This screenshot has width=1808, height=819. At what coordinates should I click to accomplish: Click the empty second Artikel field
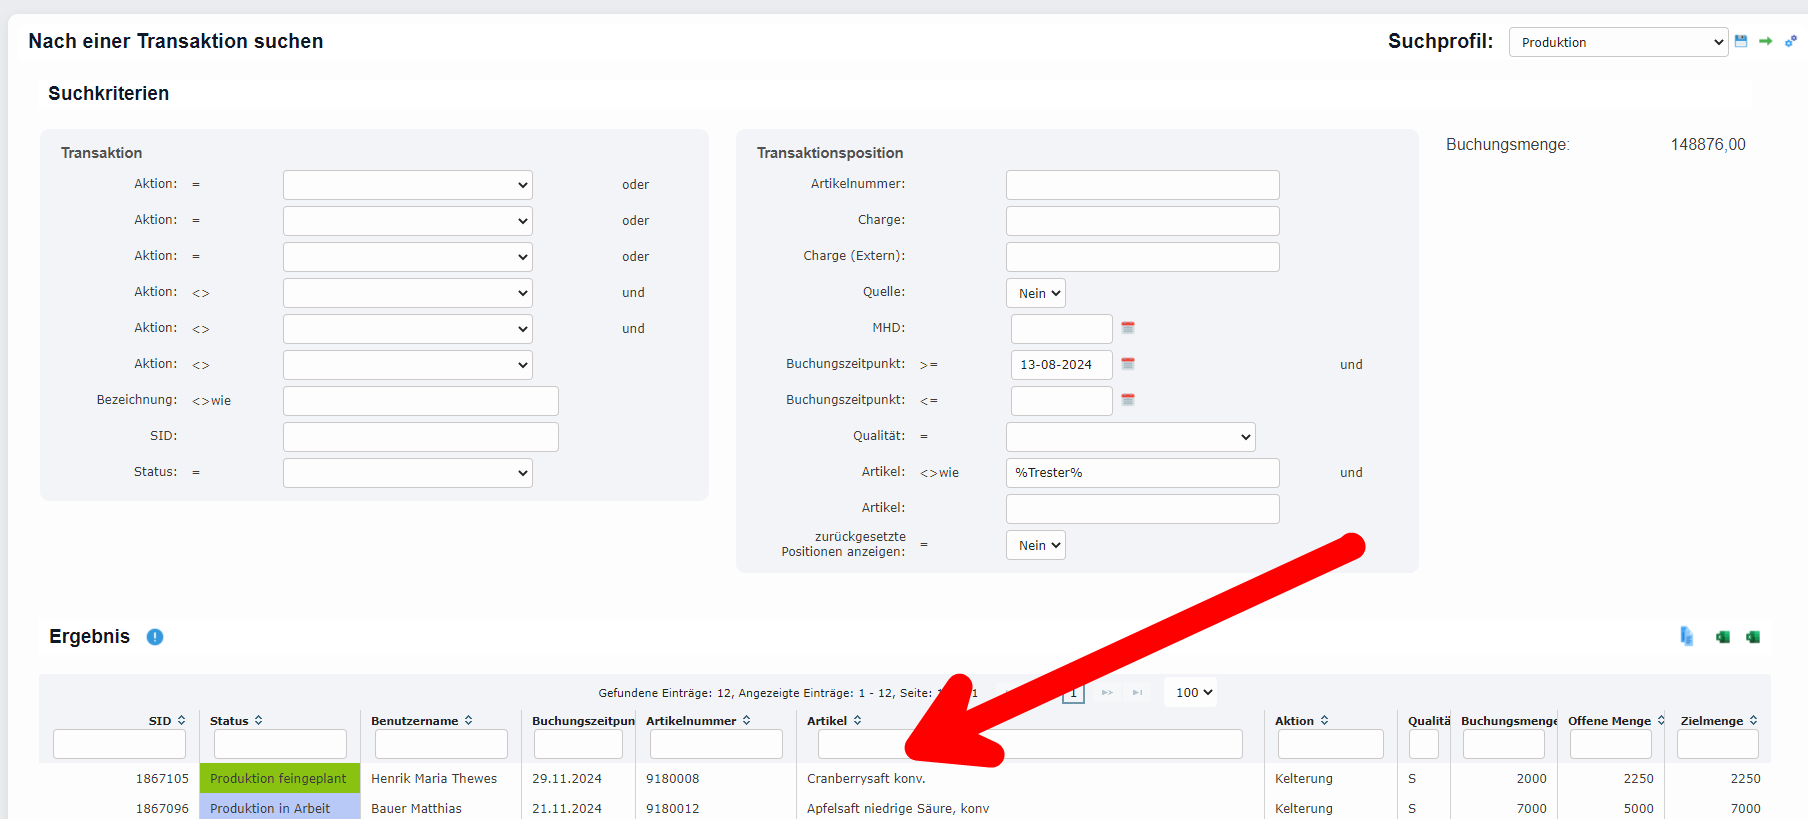[x=1143, y=509]
